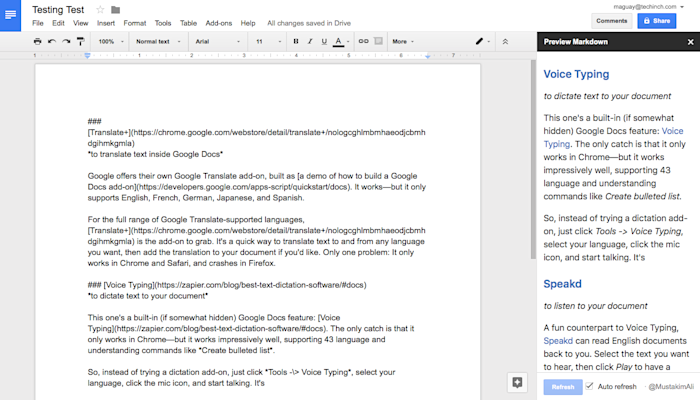Expand the More toolbar options
The width and height of the screenshot is (700, 400).
point(403,42)
